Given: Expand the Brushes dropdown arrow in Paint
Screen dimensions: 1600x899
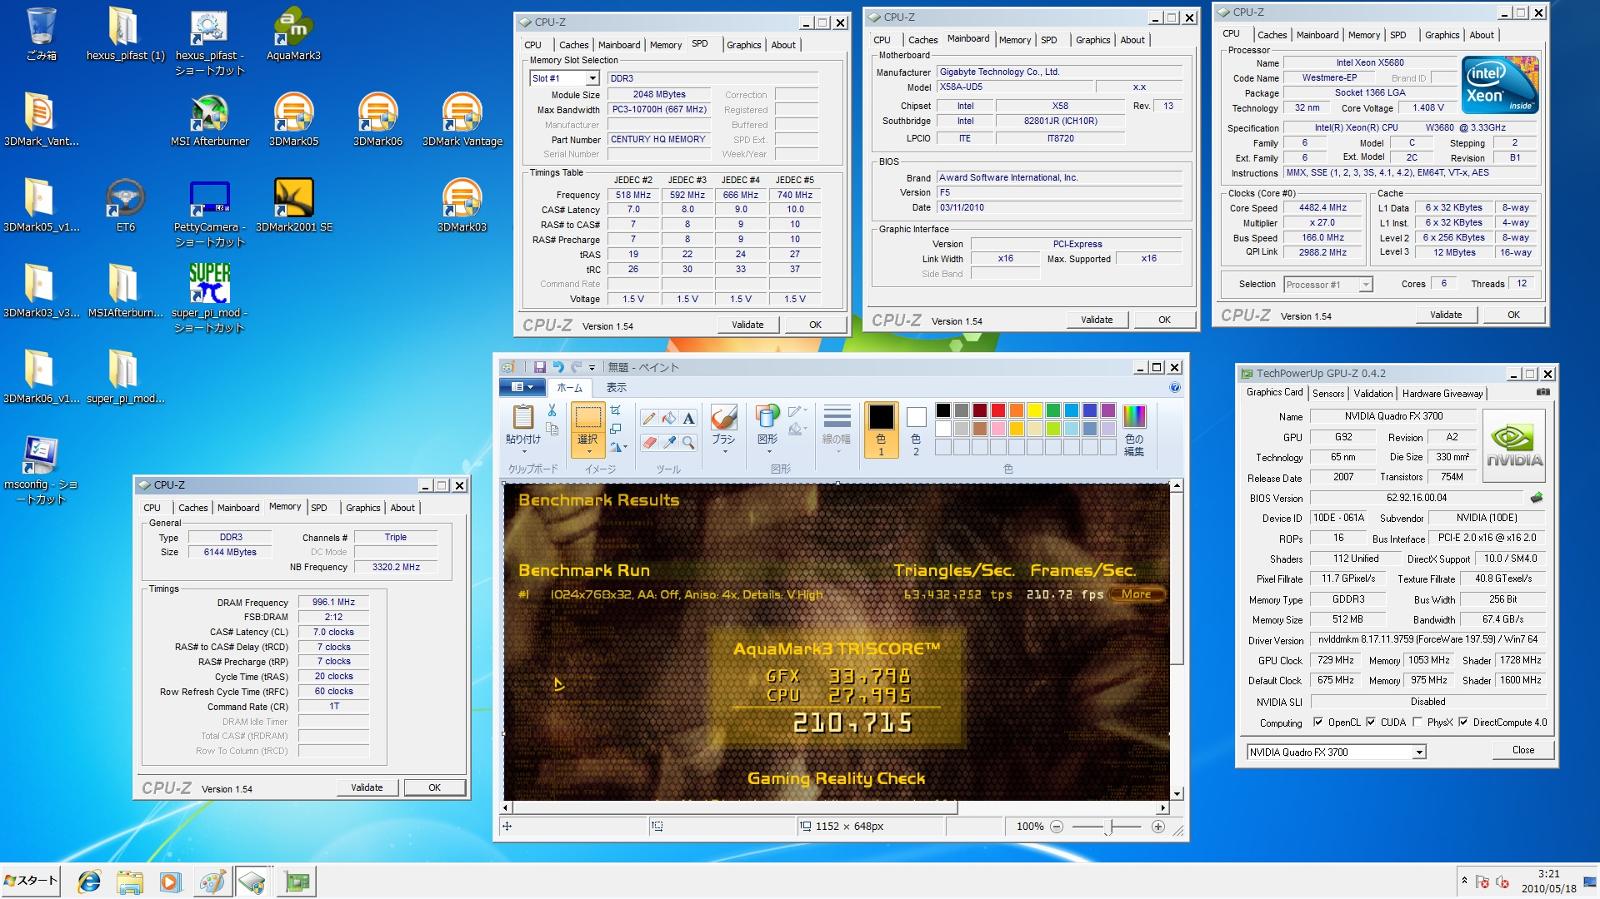Looking at the screenshot, I should [x=724, y=452].
